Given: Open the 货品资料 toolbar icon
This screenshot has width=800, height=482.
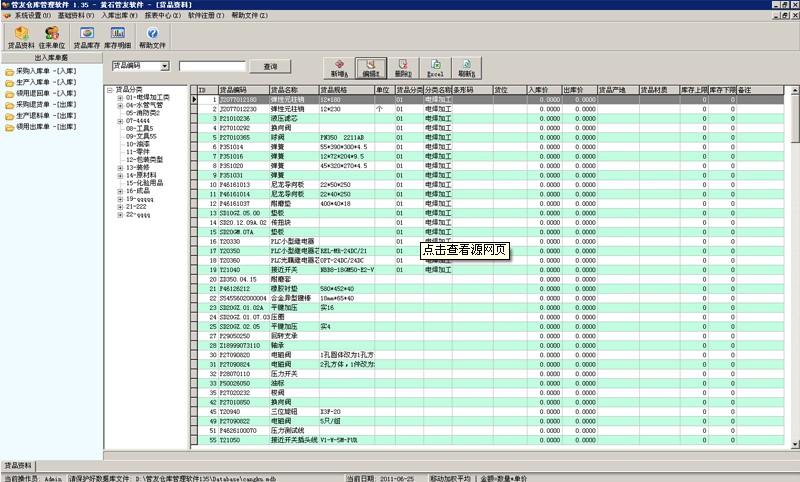Looking at the screenshot, I should (21, 37).
